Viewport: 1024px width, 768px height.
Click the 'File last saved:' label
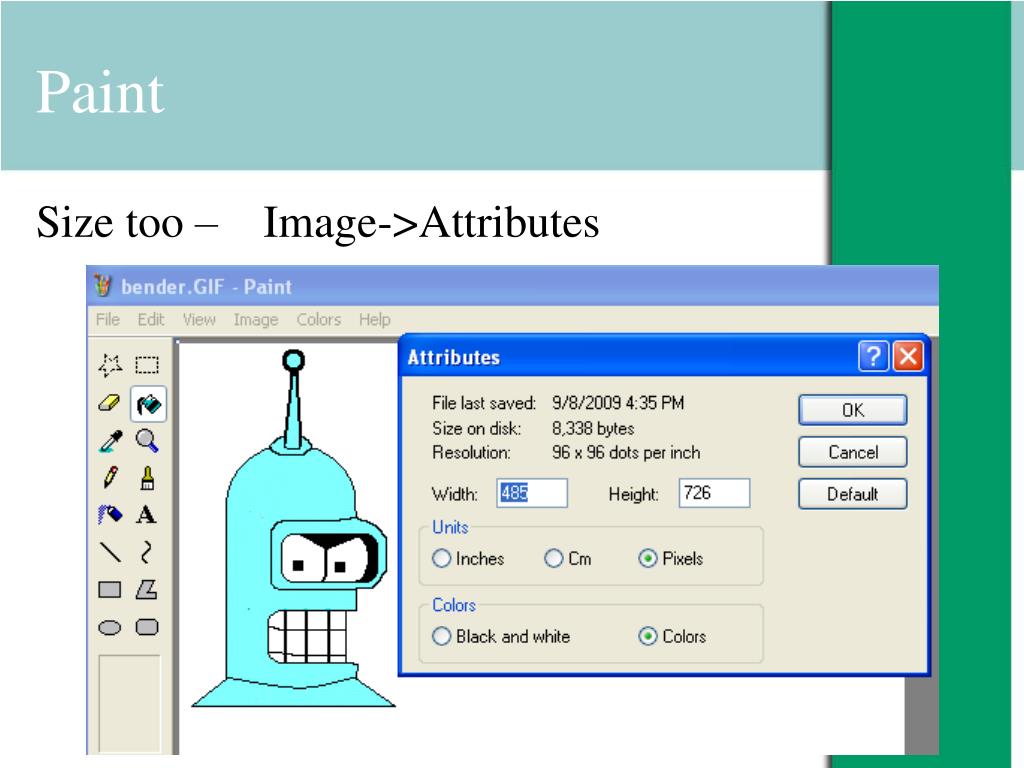[x=484, y=403]
